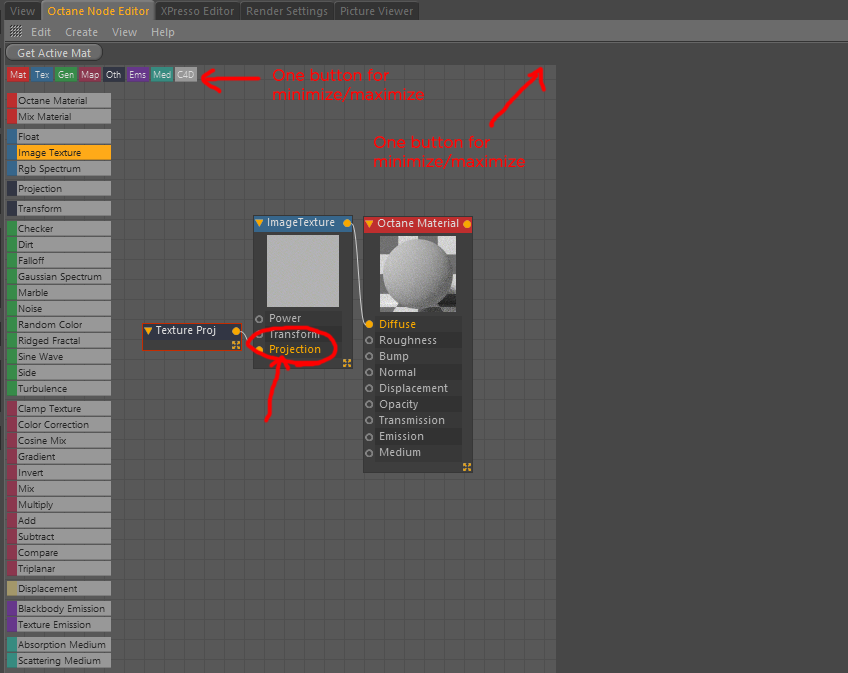Open the Create menu
848x673 pixels.
[81, 32]
